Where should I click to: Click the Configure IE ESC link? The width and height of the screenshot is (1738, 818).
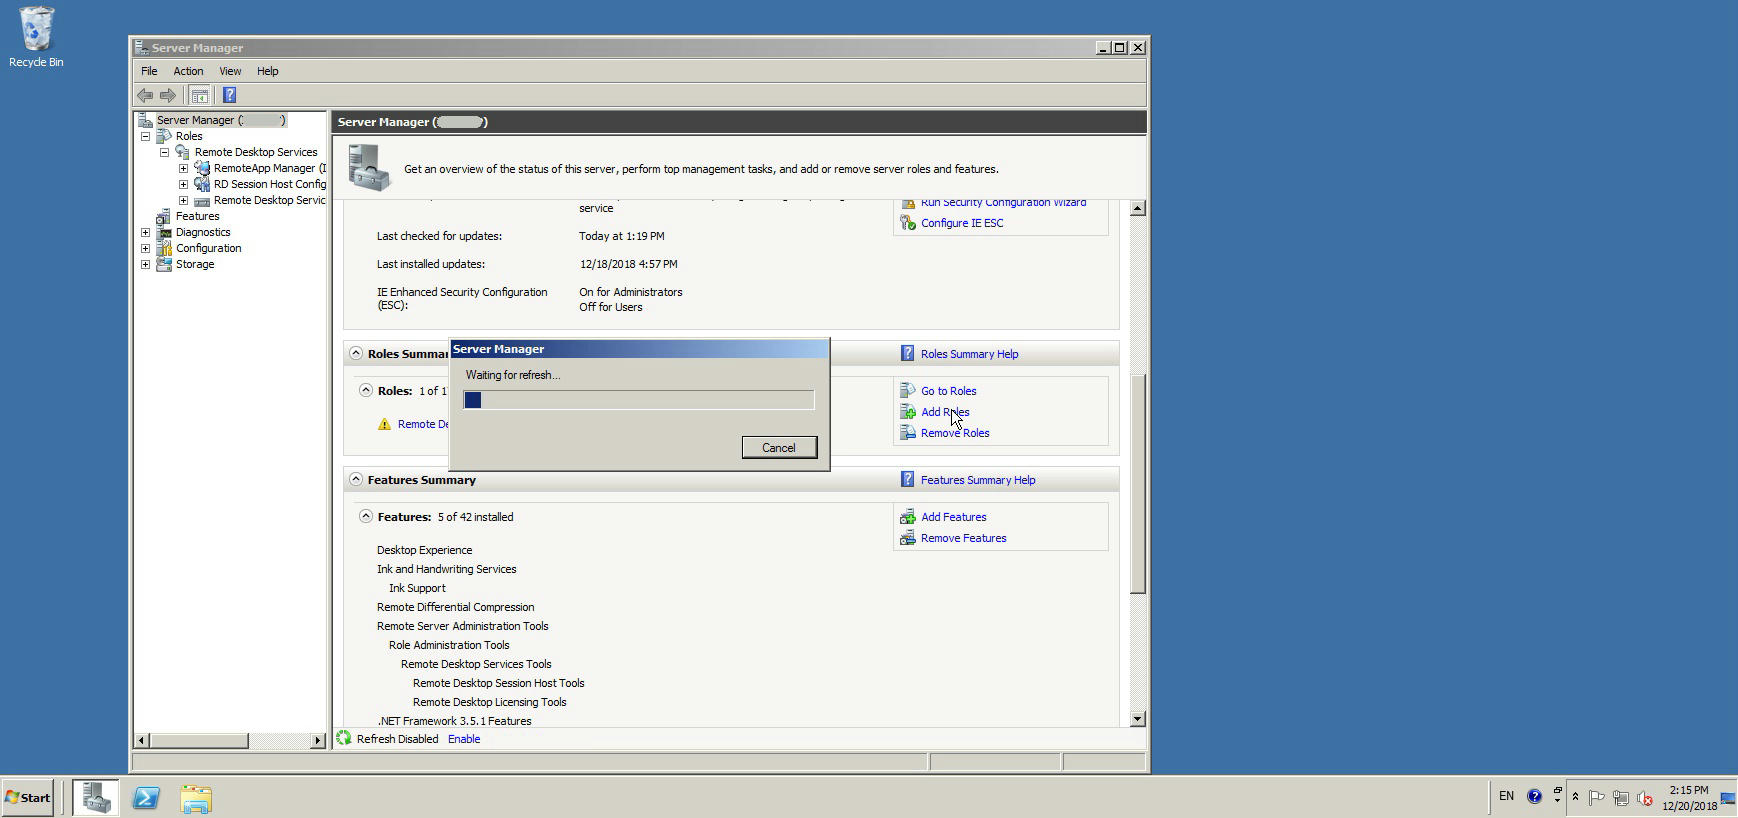(962, 223)
